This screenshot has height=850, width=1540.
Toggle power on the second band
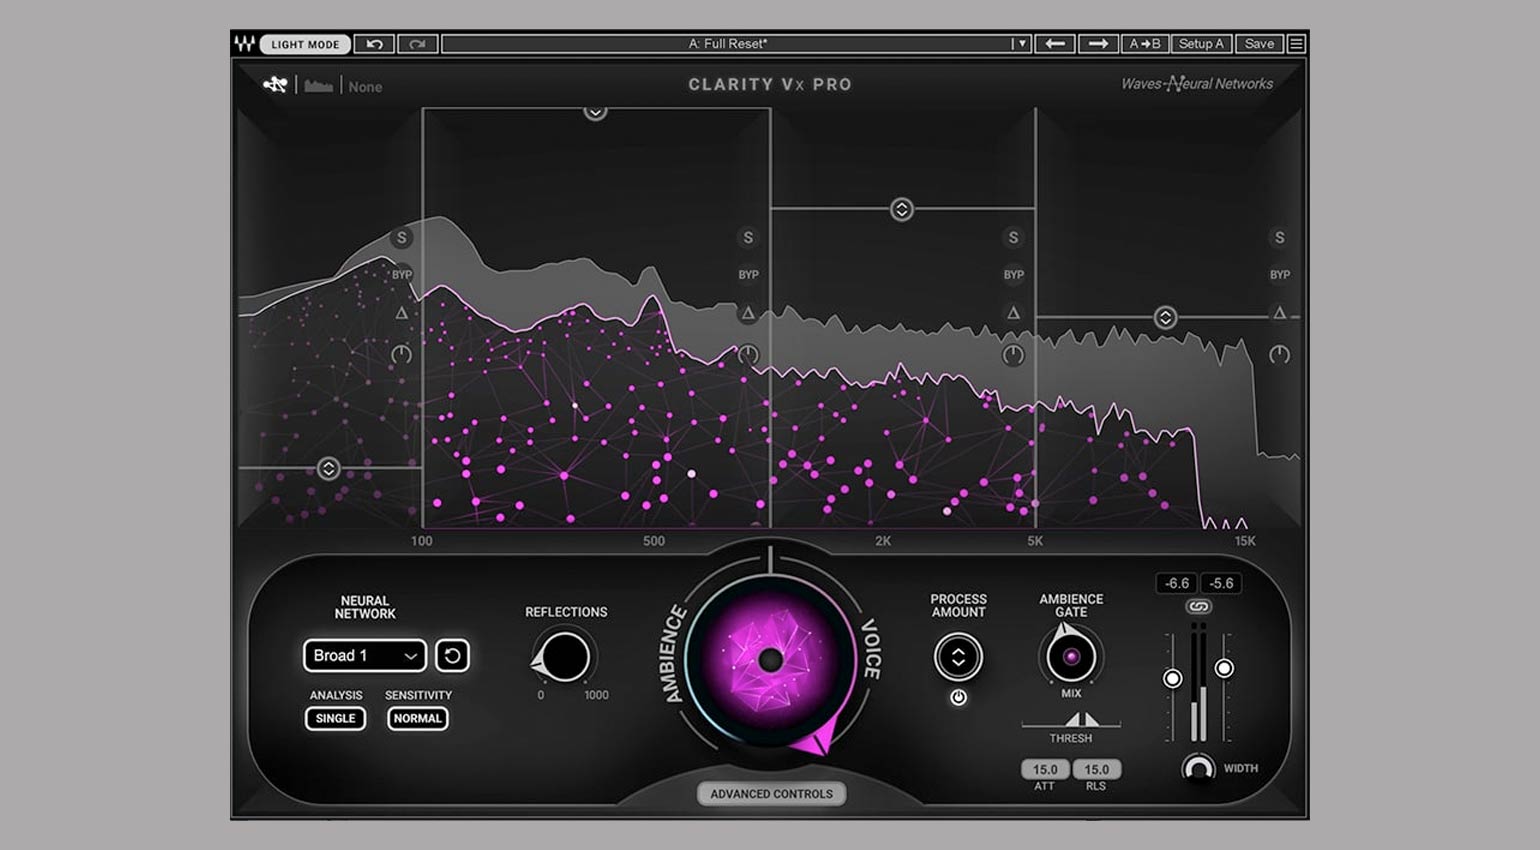(x=748, y=355)
